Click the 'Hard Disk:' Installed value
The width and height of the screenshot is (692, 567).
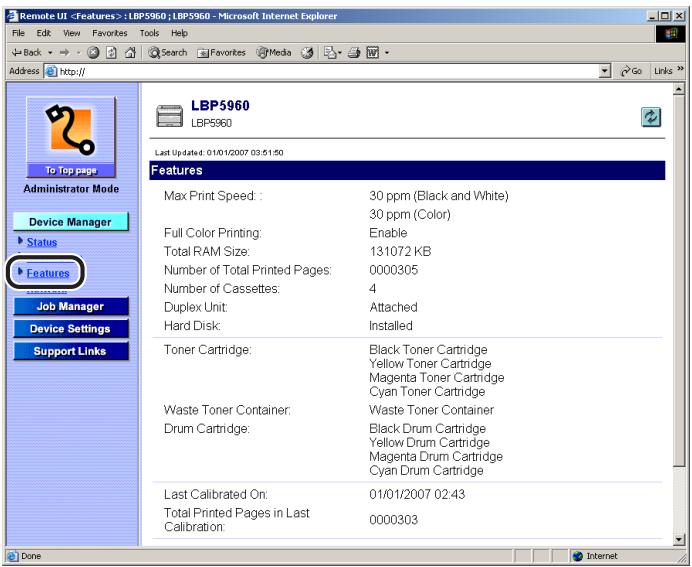pos(391,326)
